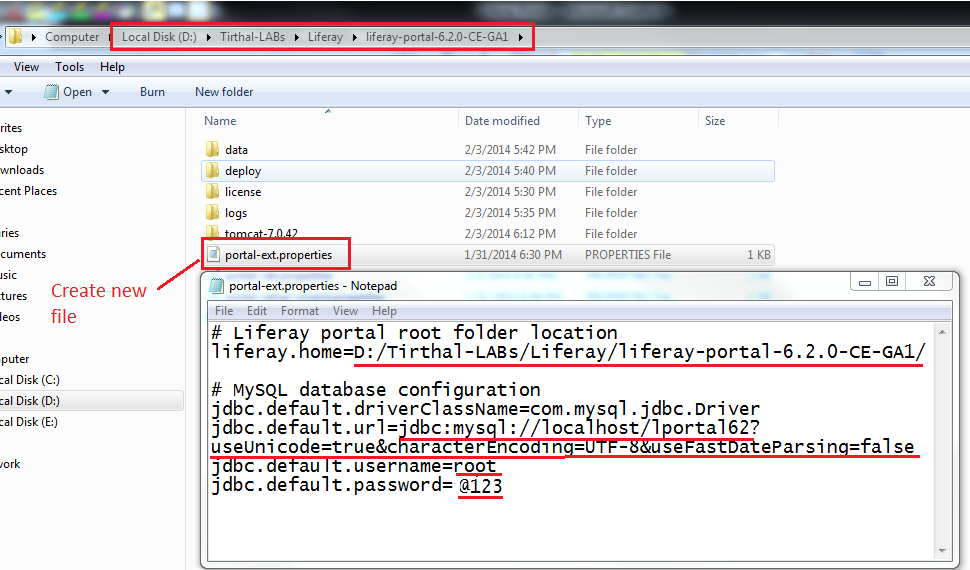Click the deploy folder icon

(212, 170)
